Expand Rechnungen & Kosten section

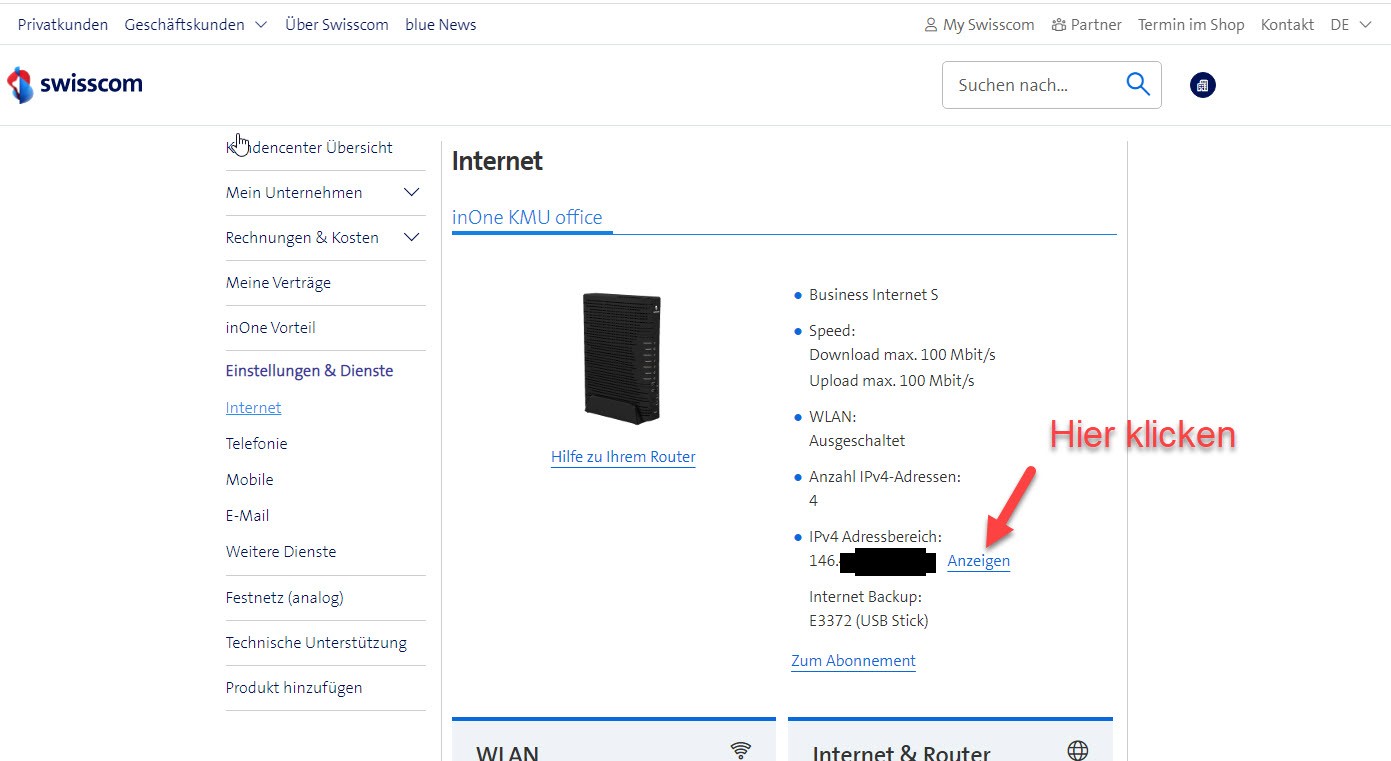click(411, 238)
